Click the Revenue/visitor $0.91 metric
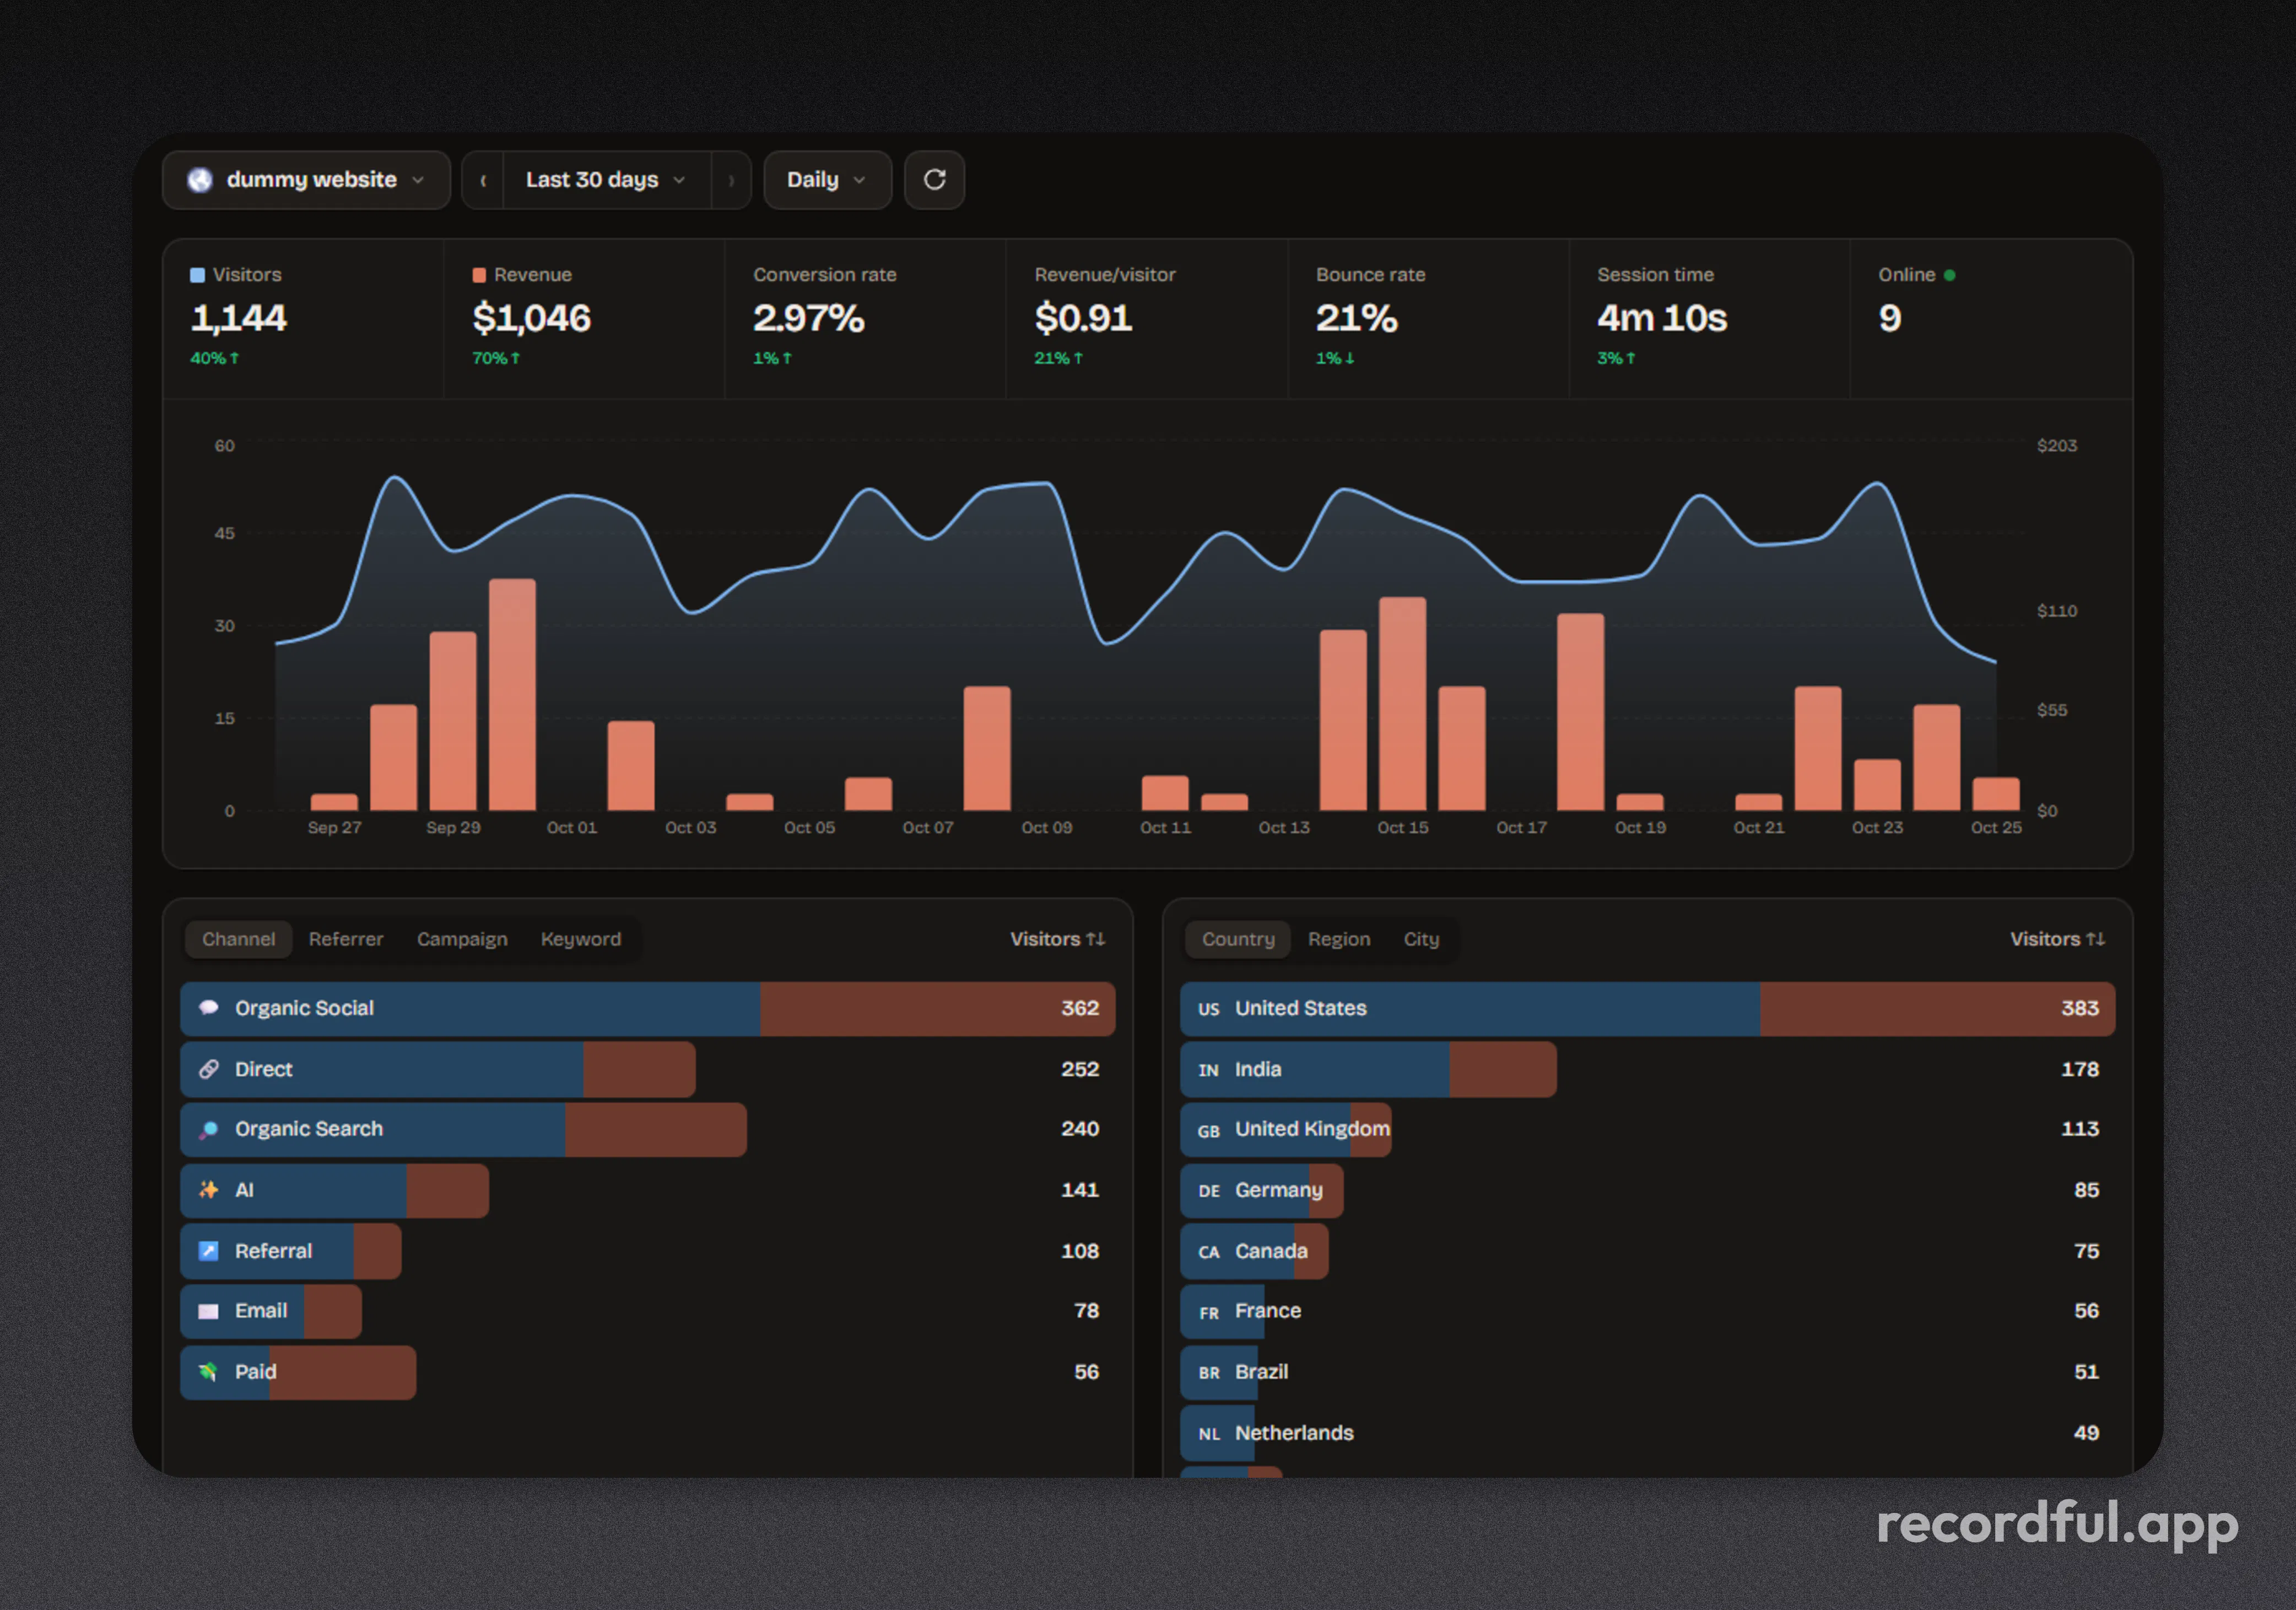 point(1146,318)
